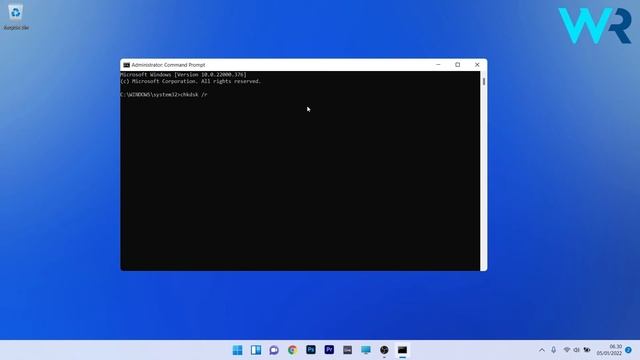Click the Microsoft Windows version line
The width and height of the screenshot is (640, 360).
coord(183,75)
